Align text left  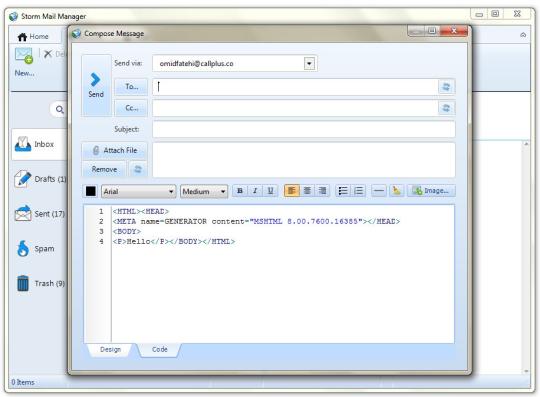coord(291,191)
